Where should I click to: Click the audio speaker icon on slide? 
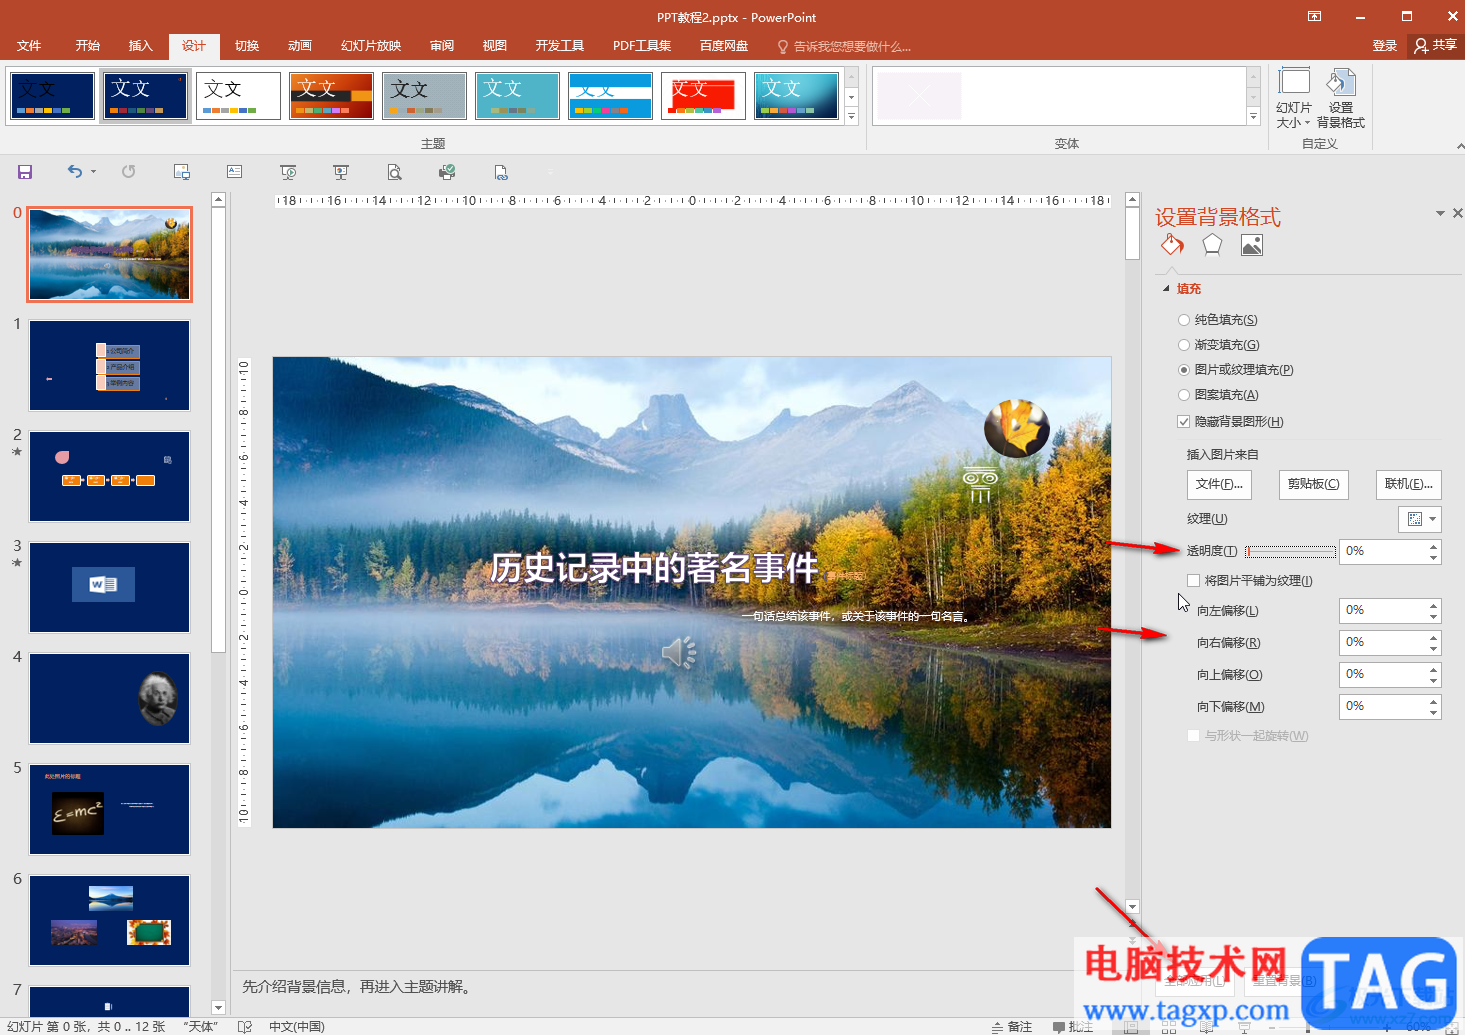coord(679,652)
